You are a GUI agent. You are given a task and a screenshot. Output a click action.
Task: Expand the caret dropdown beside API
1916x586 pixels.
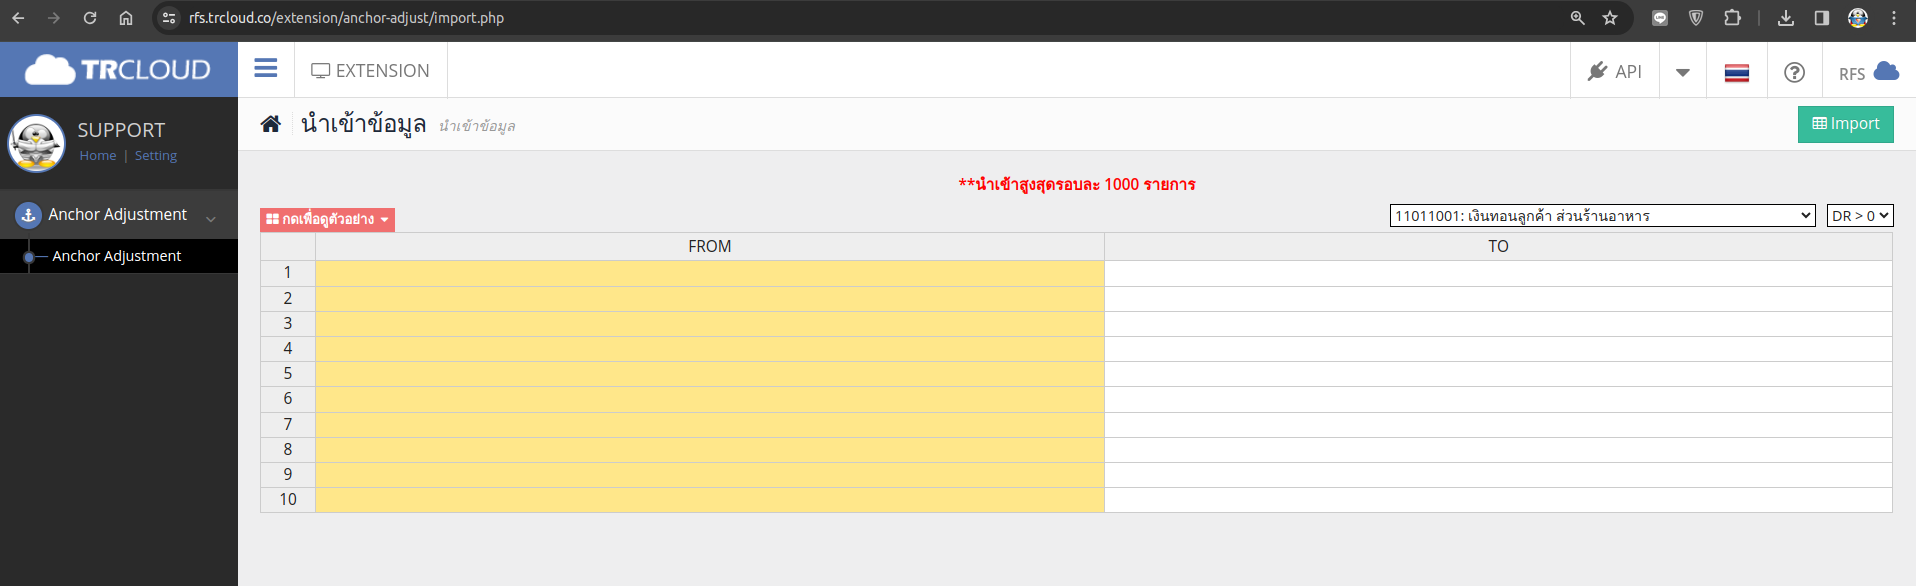coord(1683,72)
